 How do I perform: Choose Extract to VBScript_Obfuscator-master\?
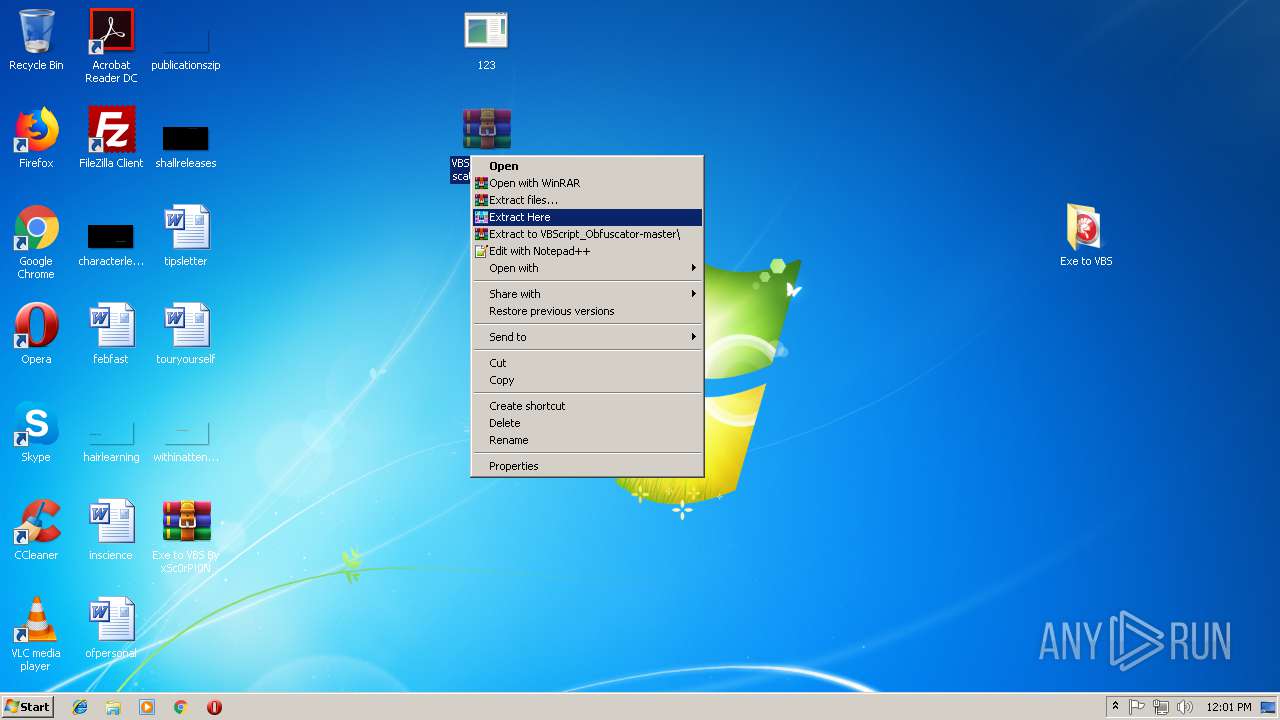click(x=587, y=234)
